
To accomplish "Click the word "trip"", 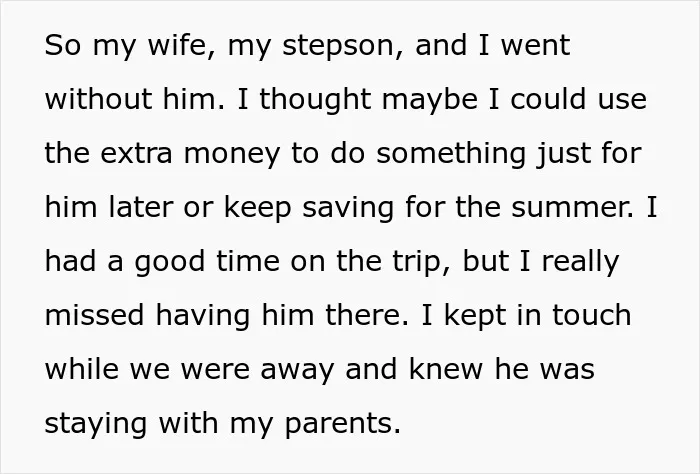I will click(421, 262).
